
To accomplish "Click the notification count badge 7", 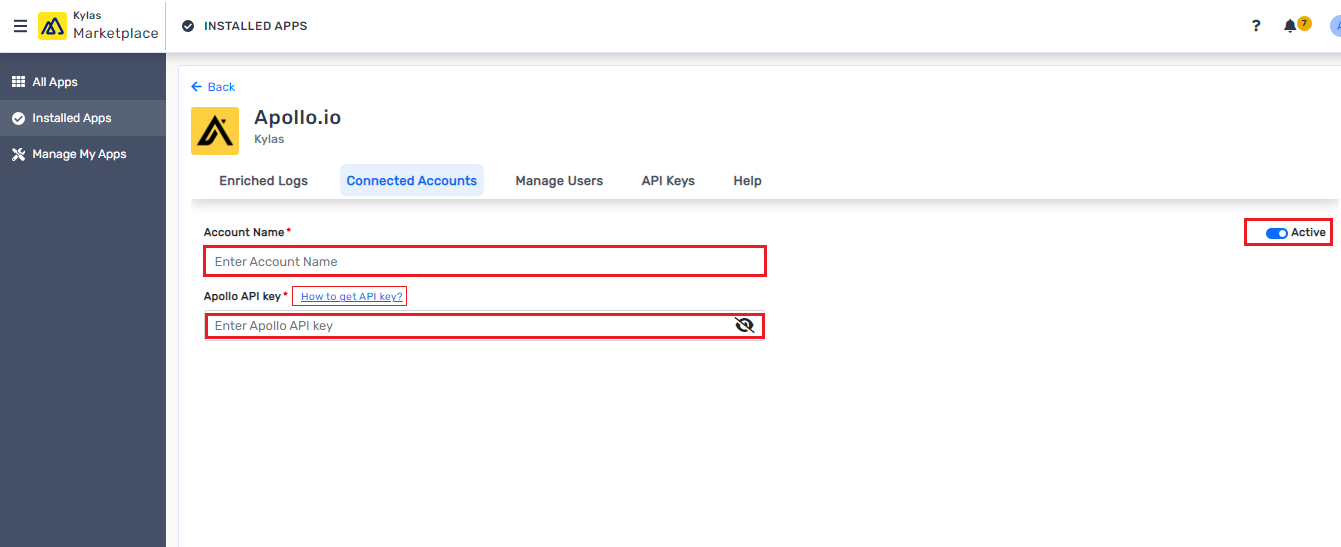I will [1304, 23].
